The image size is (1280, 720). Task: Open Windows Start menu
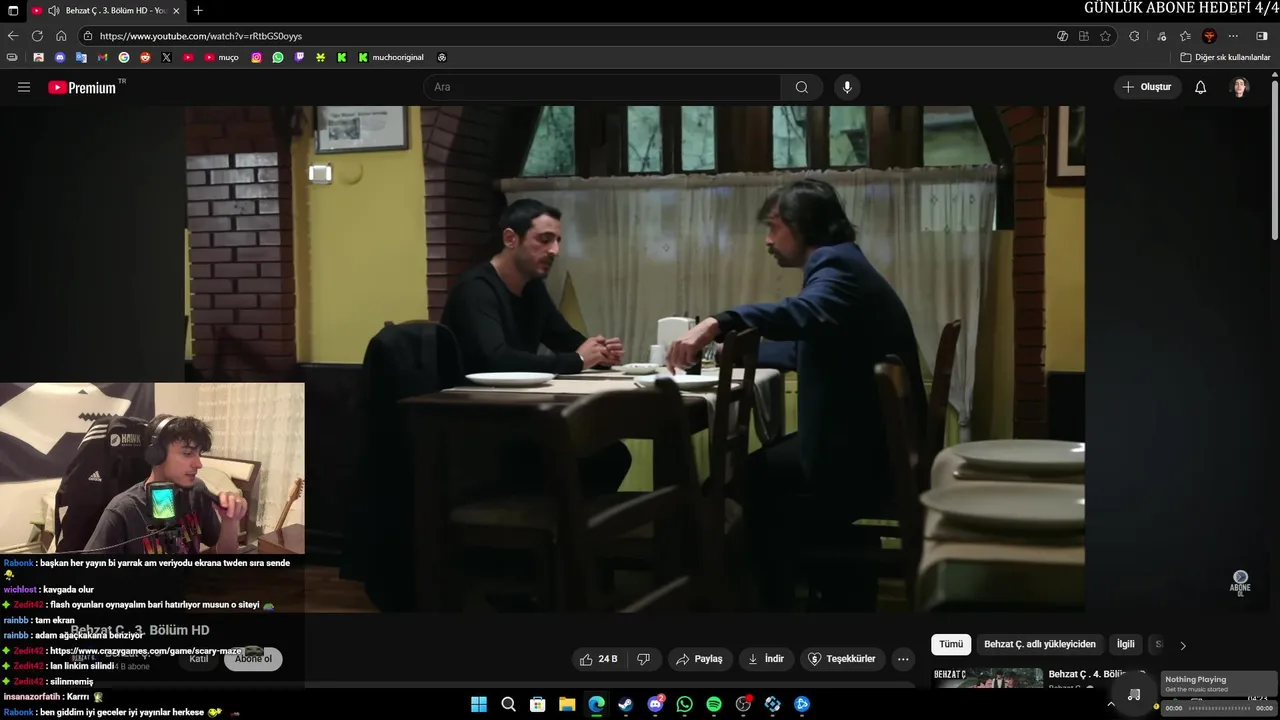click(x=479, y=704)
